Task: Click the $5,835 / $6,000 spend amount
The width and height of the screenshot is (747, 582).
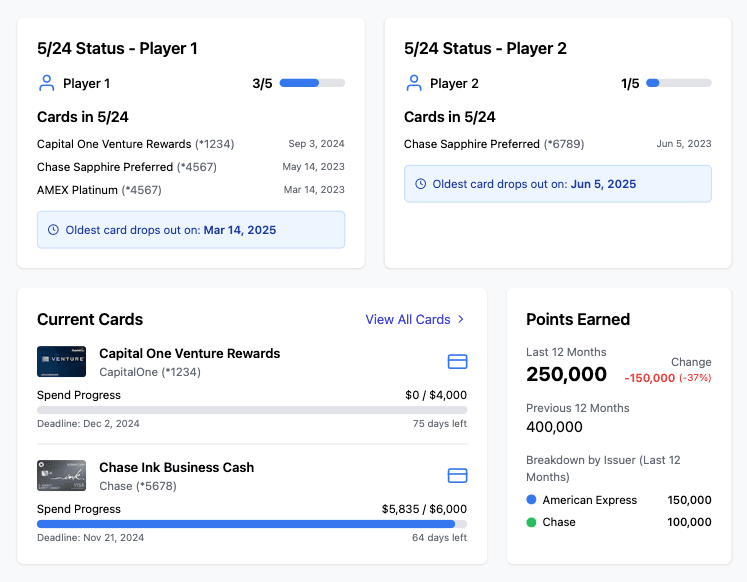Action: (424, 509)
